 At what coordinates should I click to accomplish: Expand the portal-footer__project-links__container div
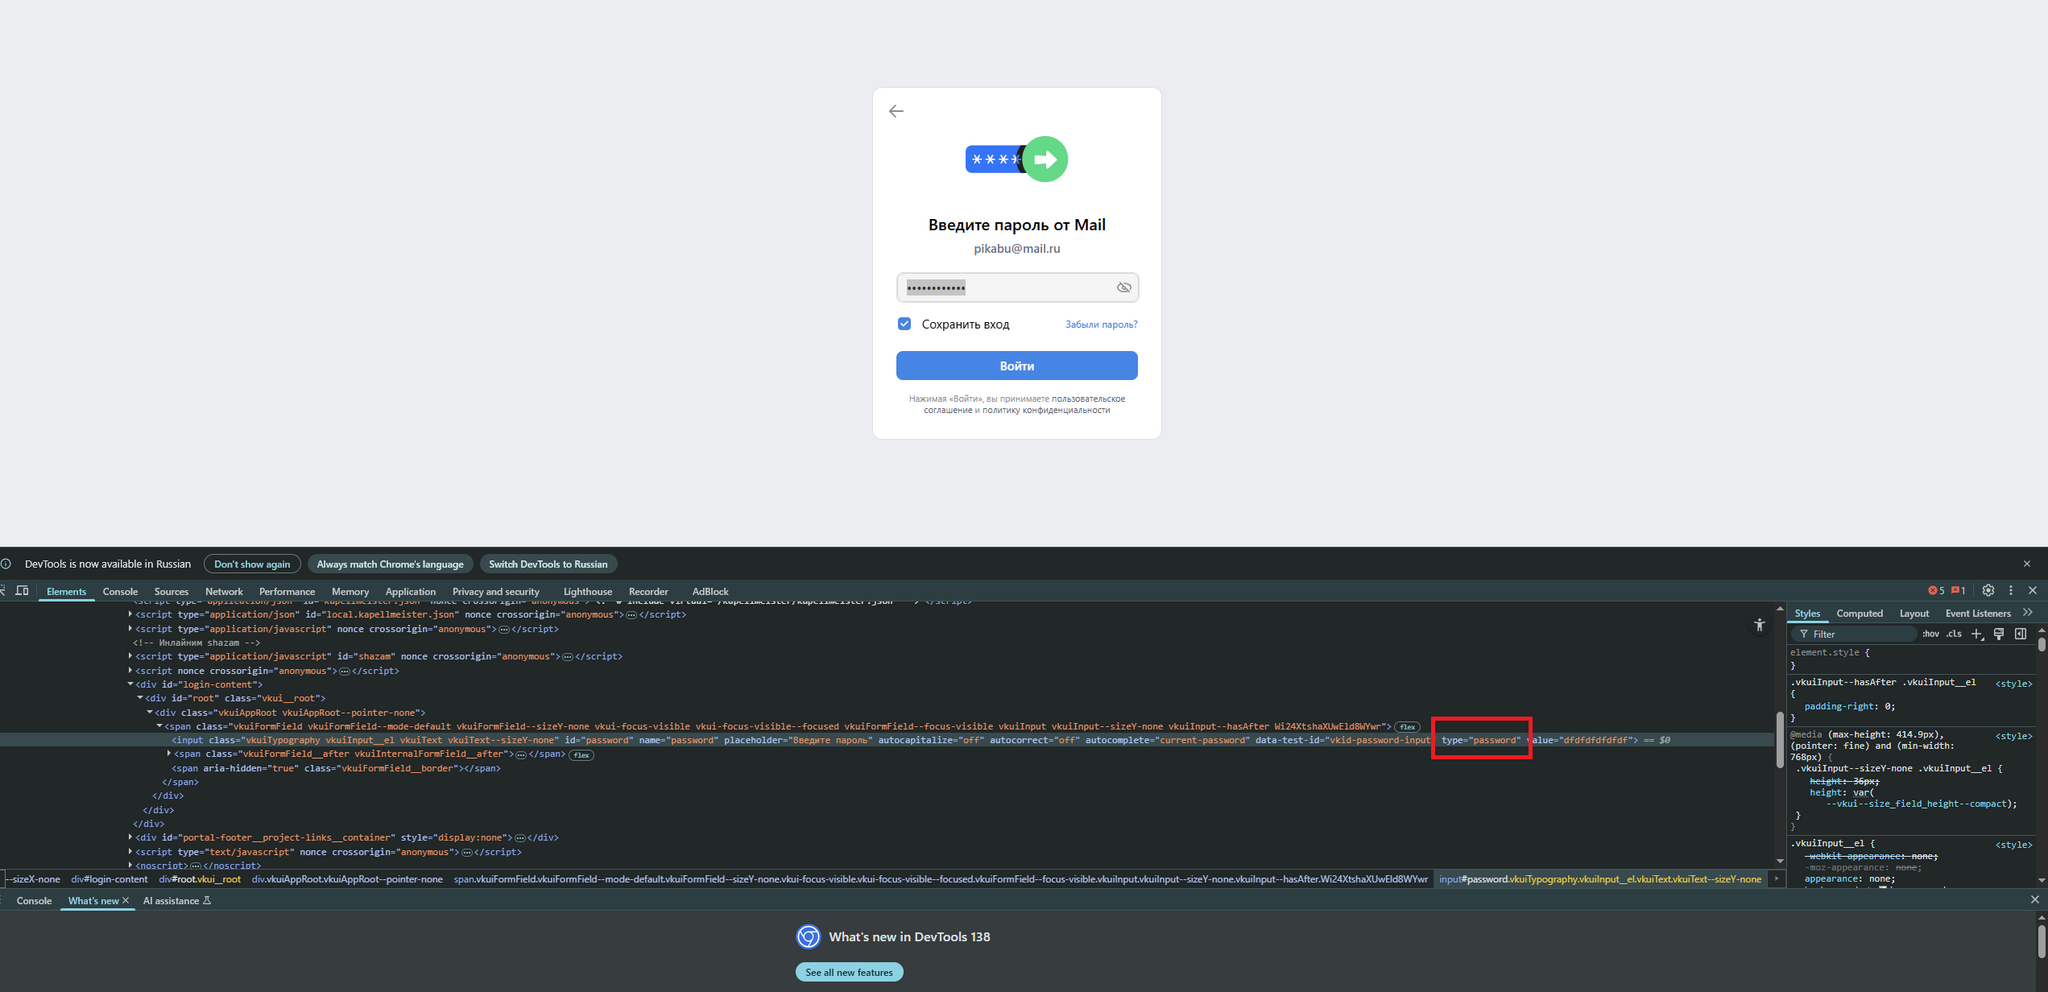tap(130, 838)
